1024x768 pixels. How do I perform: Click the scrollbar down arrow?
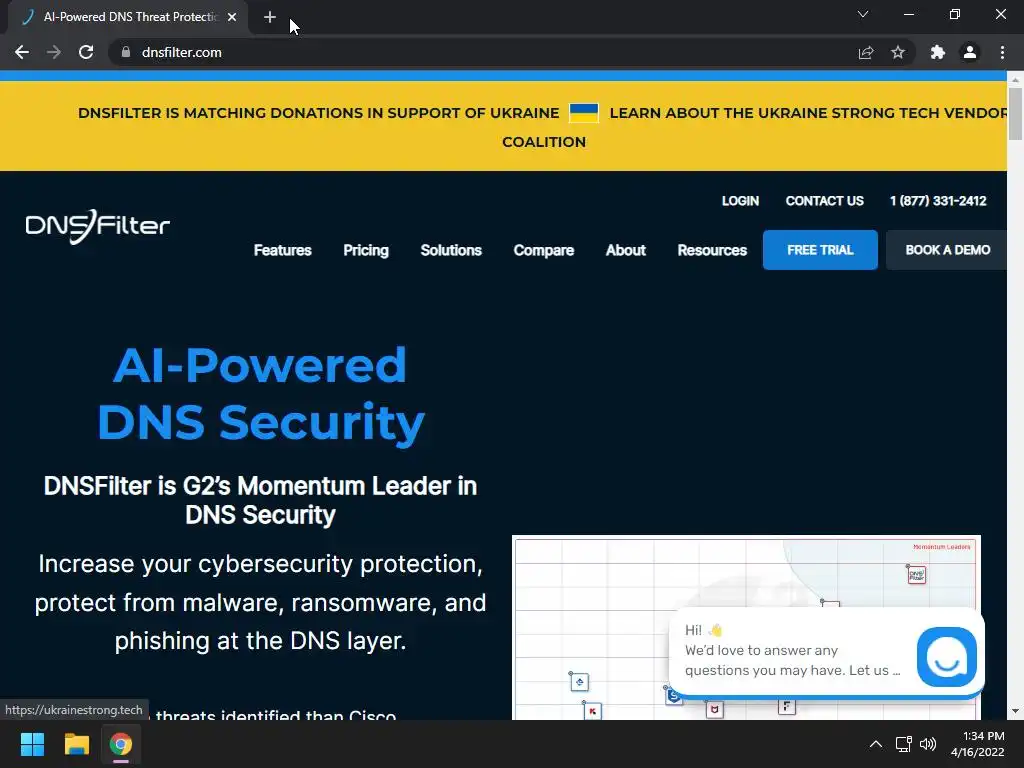point(1015,711)
